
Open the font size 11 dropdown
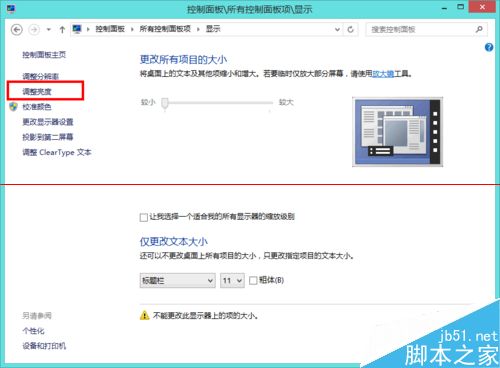[232, 280]
